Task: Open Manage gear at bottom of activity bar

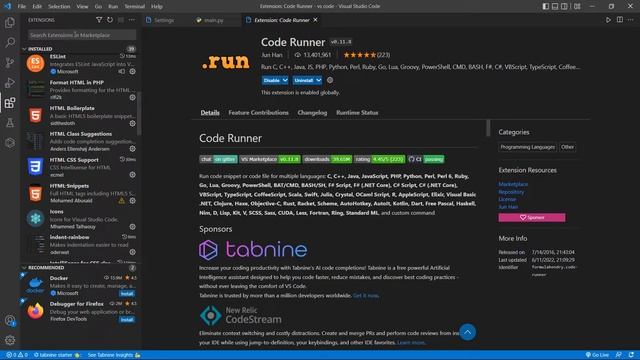Action: click(x=10, y=340)
